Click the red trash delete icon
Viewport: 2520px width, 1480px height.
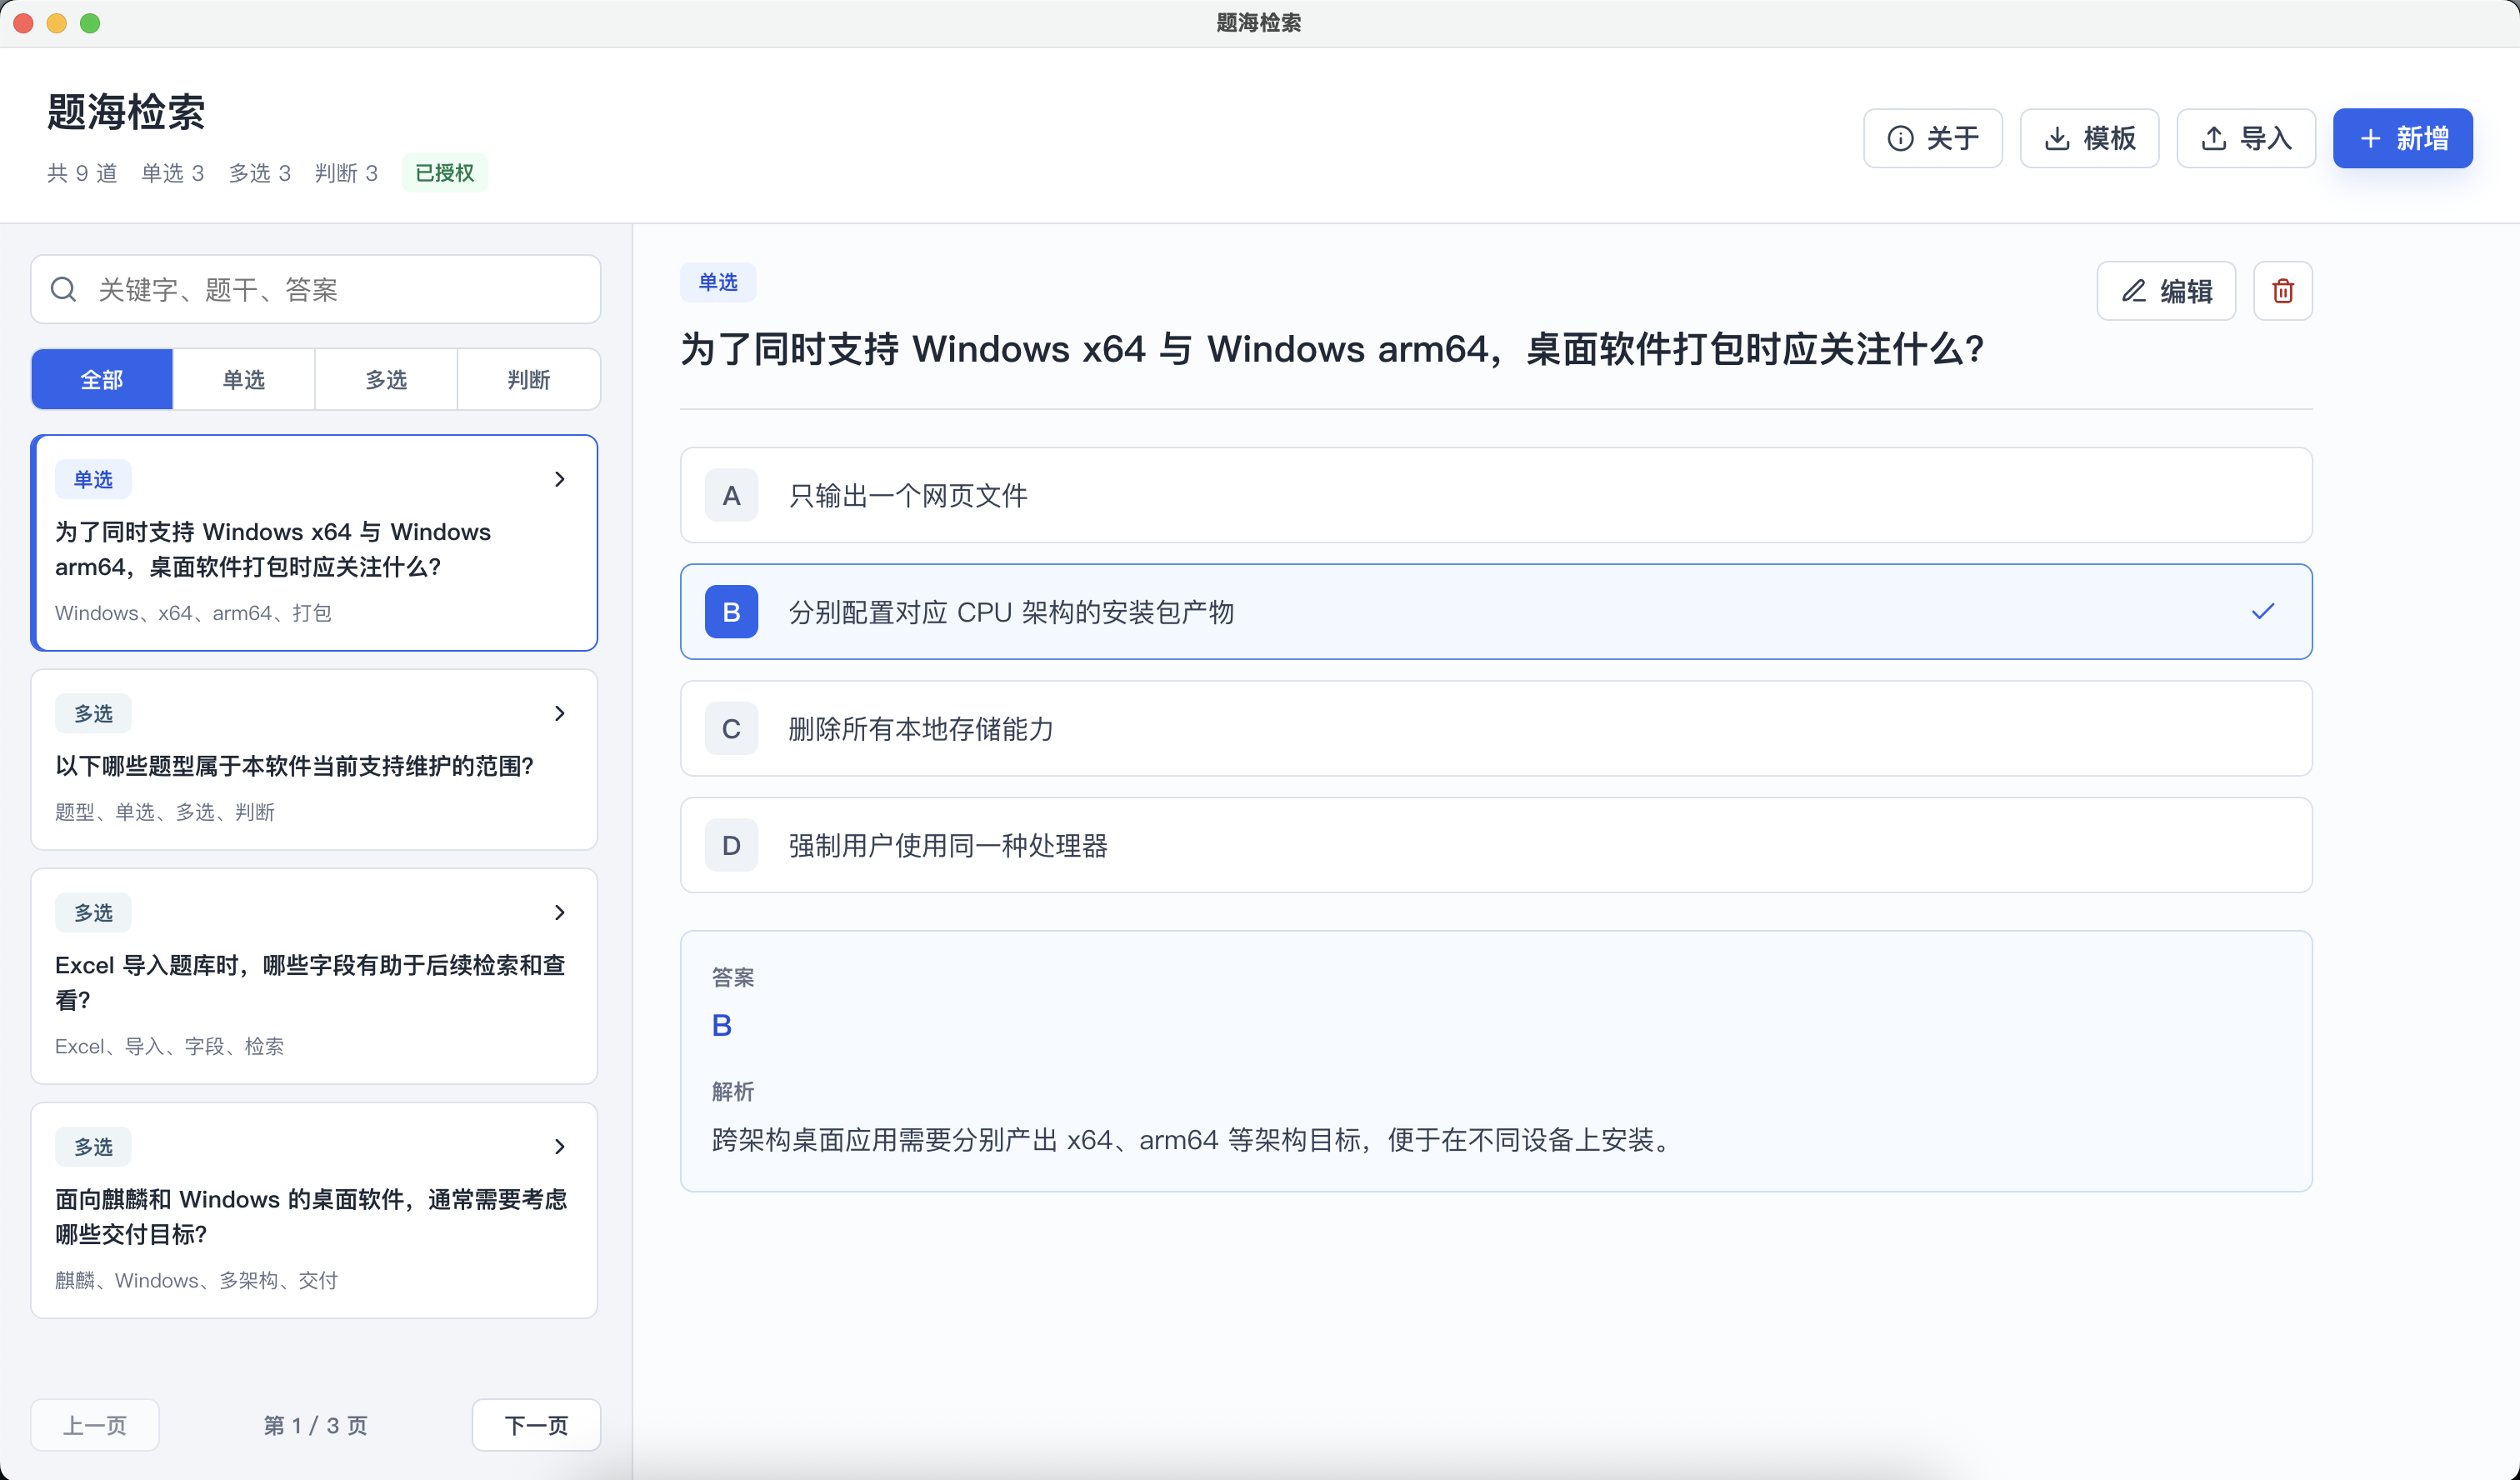click(x=2282, y=291)
